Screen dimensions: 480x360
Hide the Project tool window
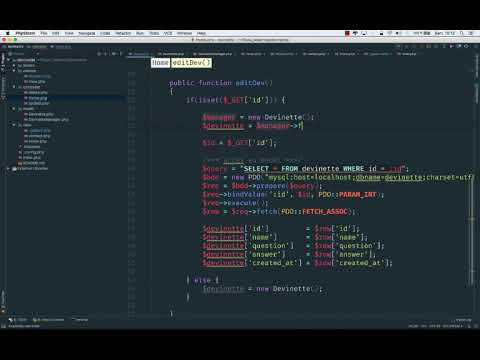click(x=121, y=54)
